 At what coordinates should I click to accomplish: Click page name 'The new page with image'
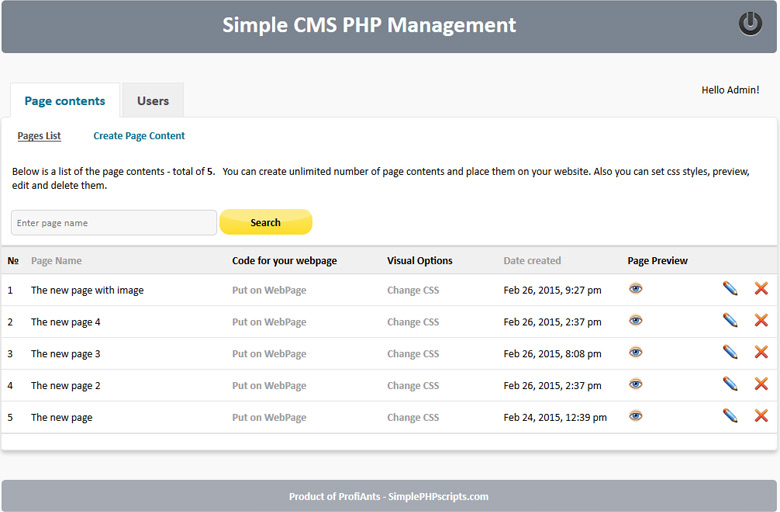[87, 290]
